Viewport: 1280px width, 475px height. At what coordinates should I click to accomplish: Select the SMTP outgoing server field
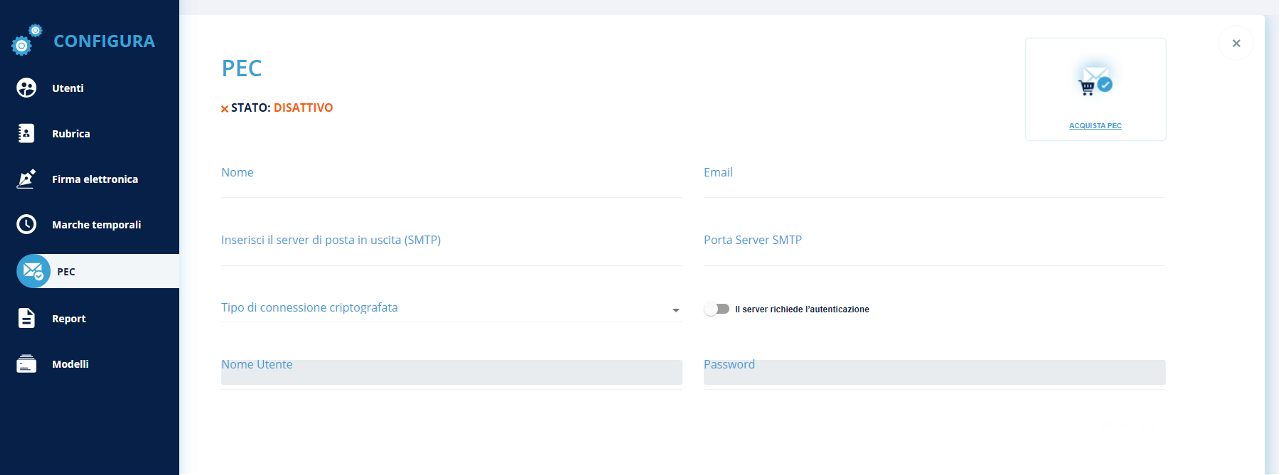pos(451,250)
